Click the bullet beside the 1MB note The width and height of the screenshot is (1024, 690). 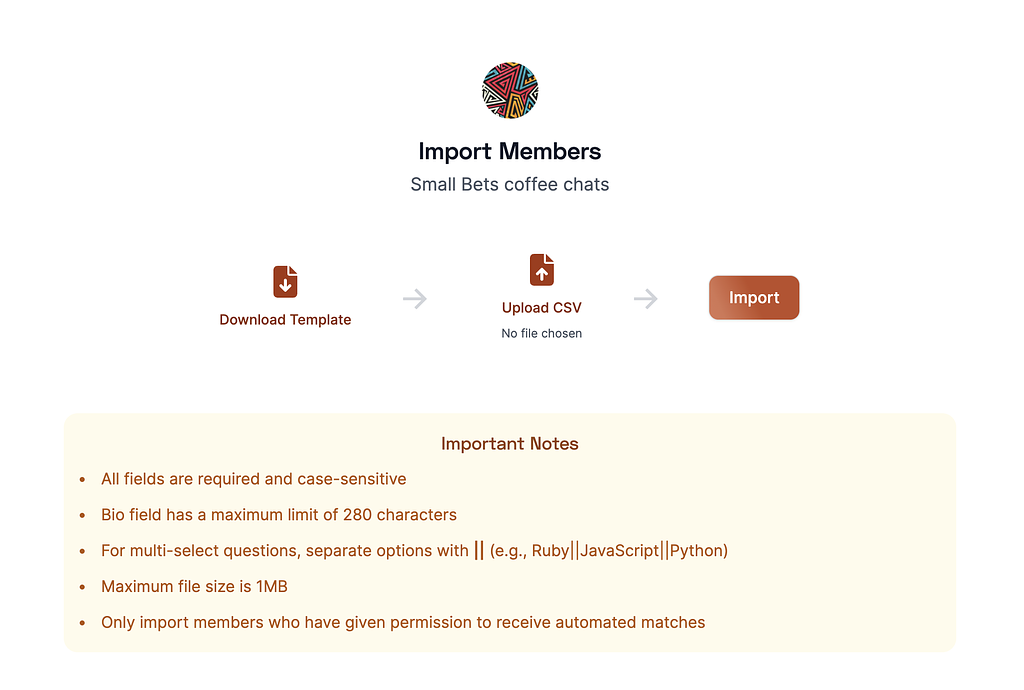[x=82, y=588]
